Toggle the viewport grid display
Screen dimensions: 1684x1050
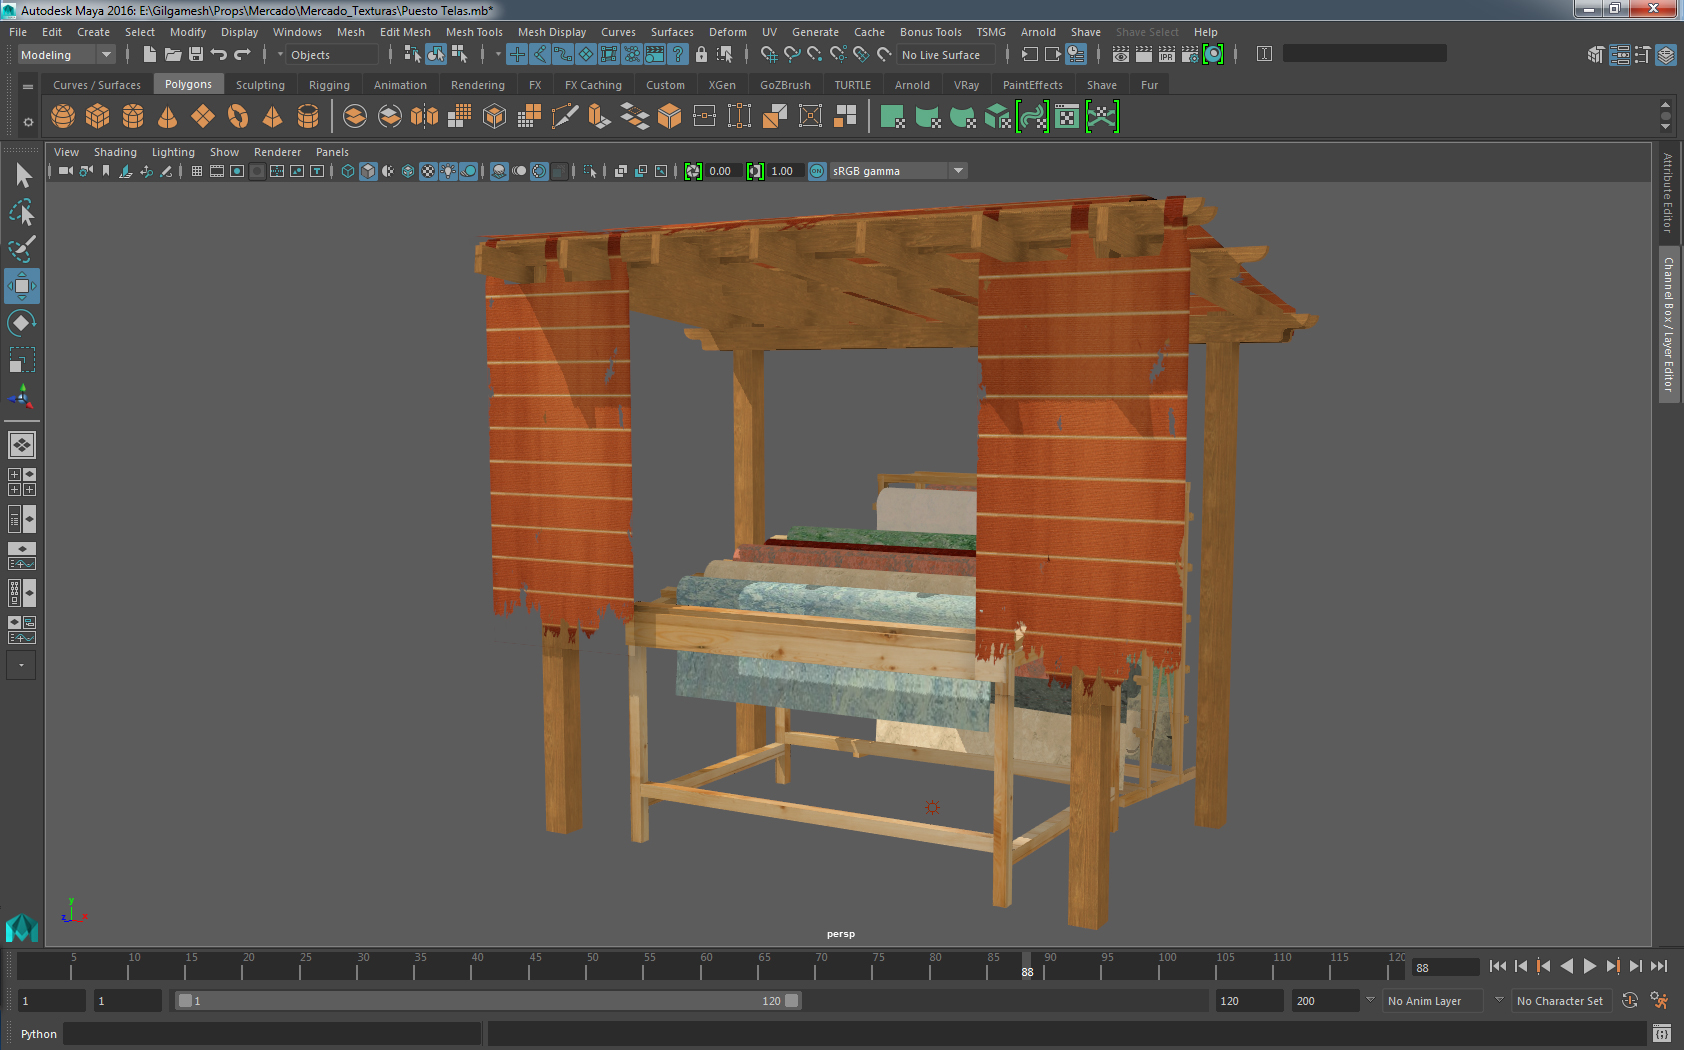197,171
